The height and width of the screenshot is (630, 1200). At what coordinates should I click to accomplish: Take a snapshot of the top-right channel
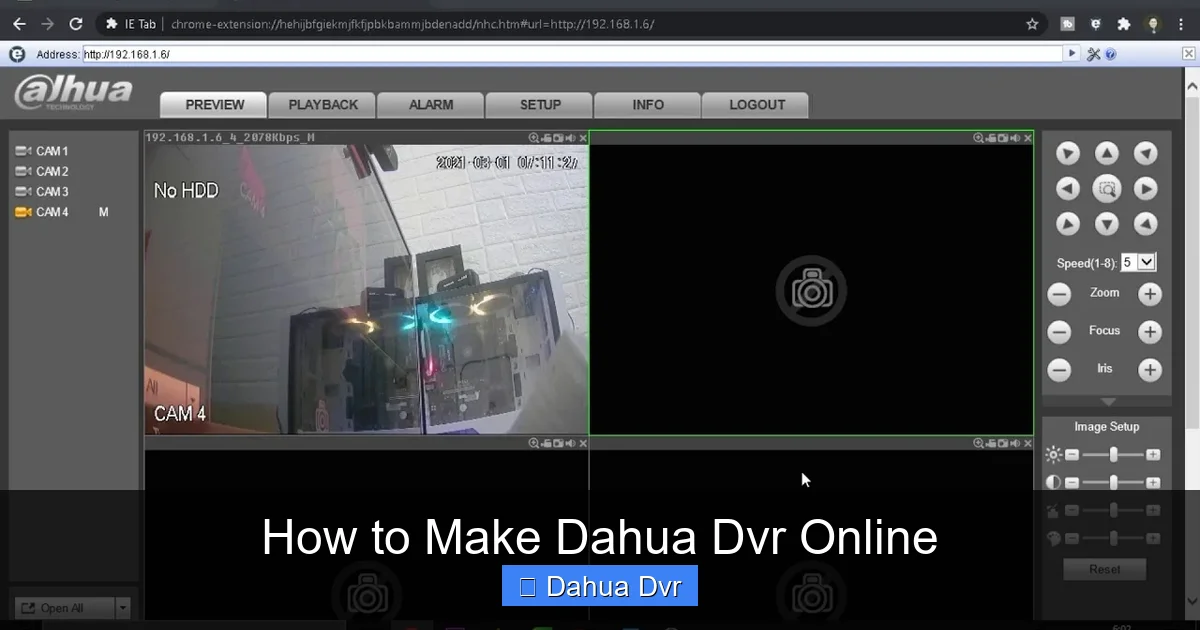coord(1001,138)
